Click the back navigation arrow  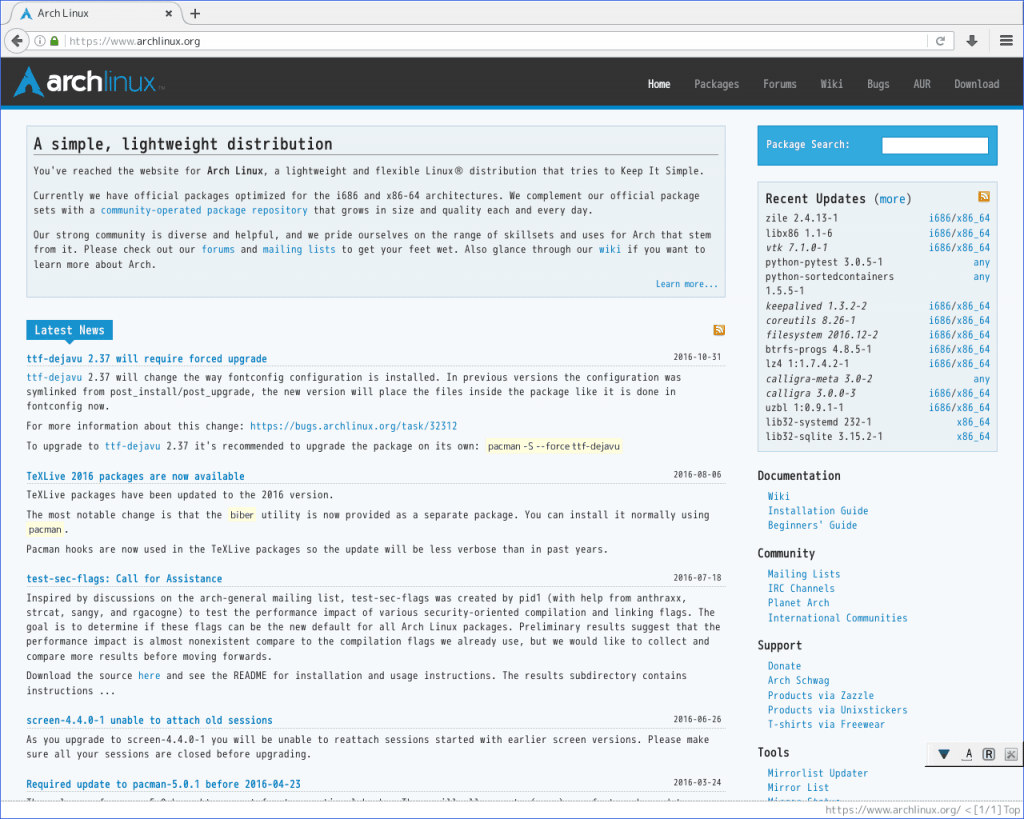coord(16,41)
